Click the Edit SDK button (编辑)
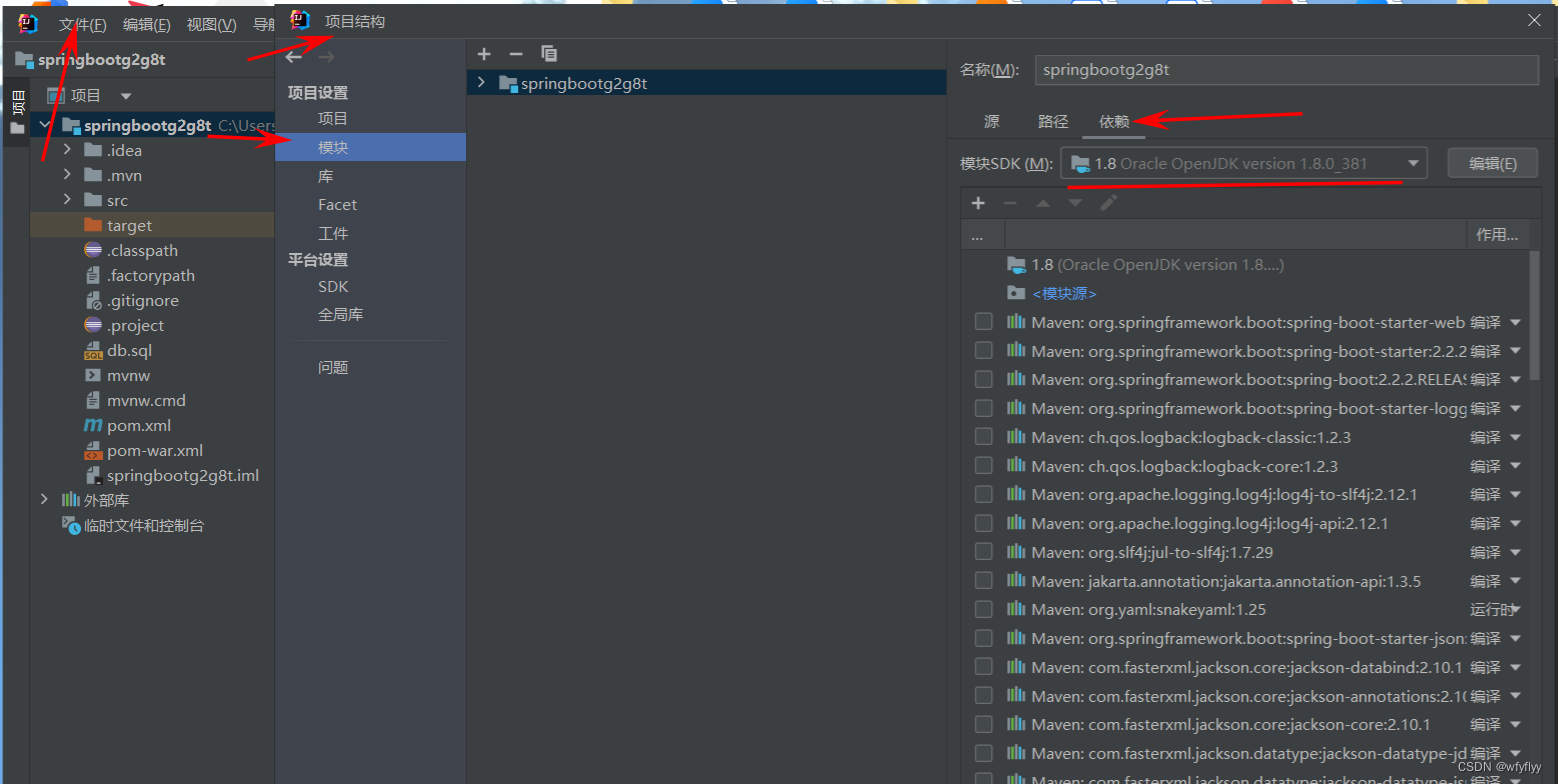 pyautogui.click(x=1492, y=164)
